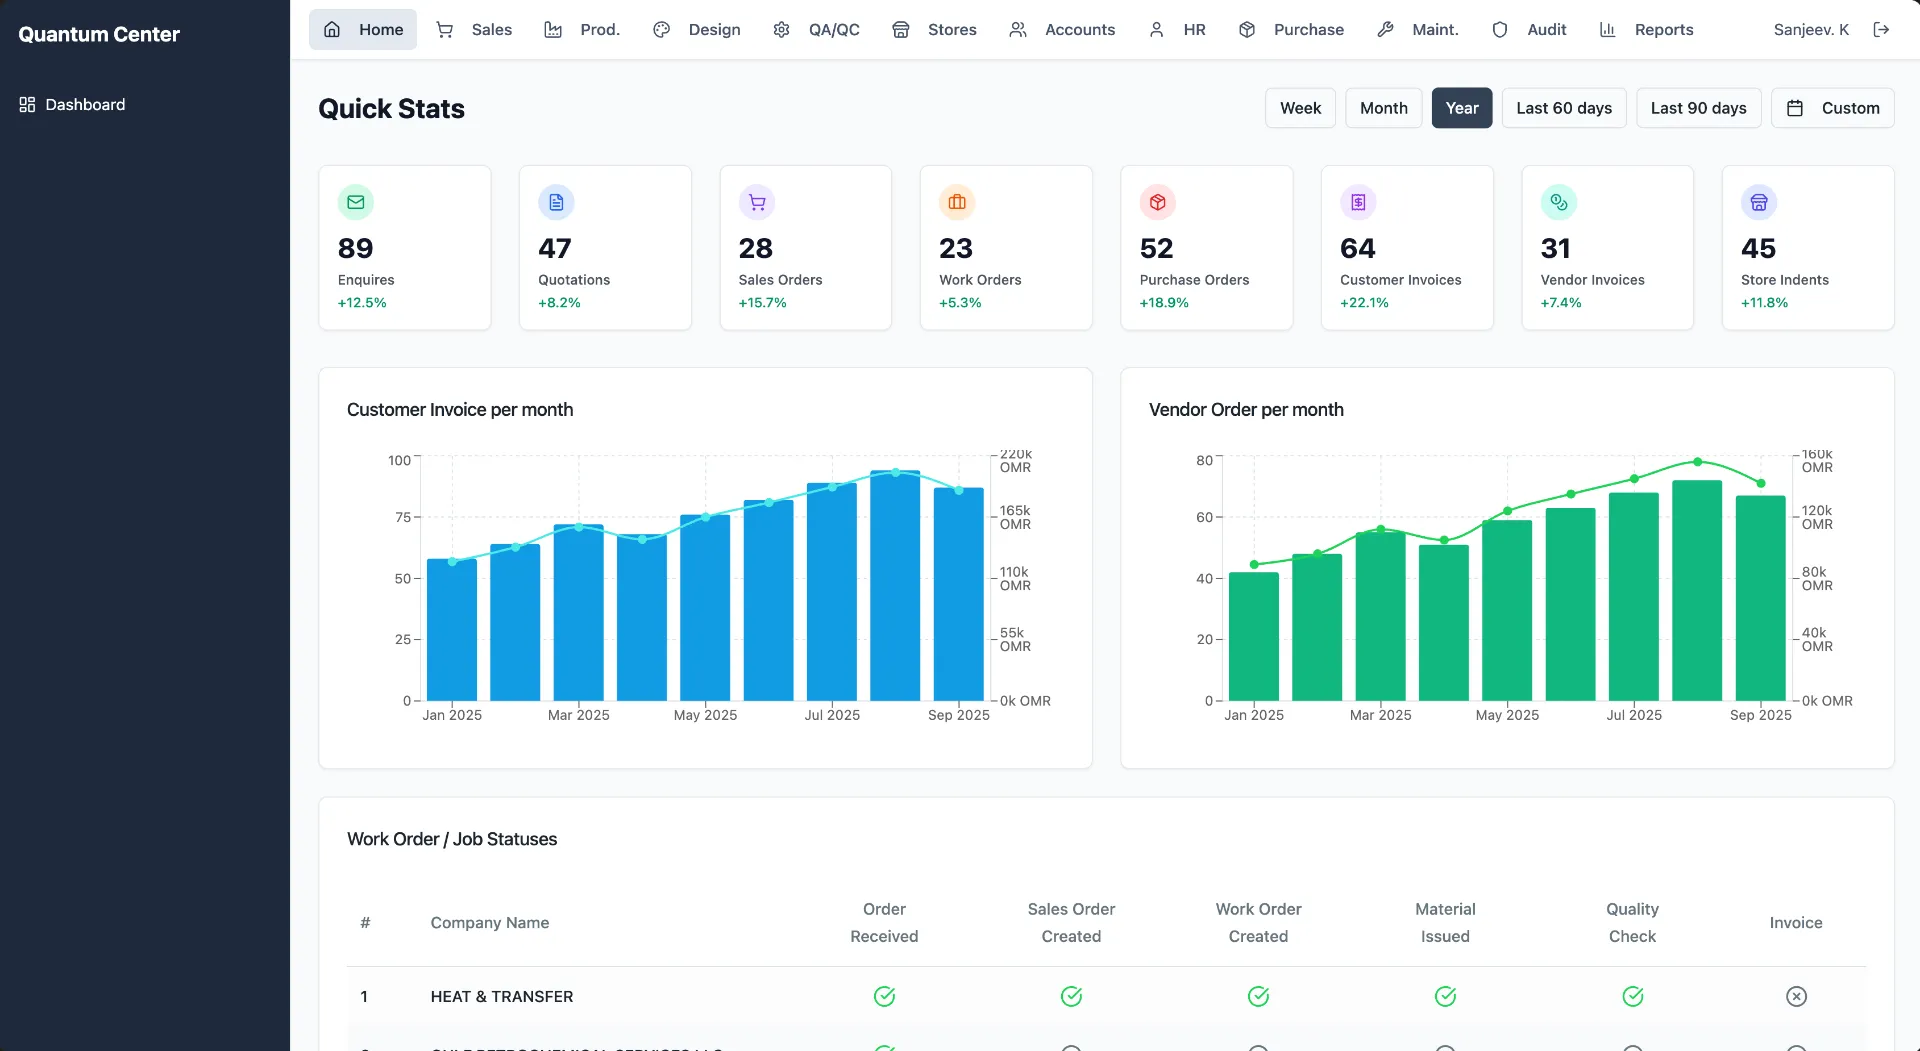1920x1051 pixels.
Task: Open Sales via the shopping cart icon
Action: (445, 29)
